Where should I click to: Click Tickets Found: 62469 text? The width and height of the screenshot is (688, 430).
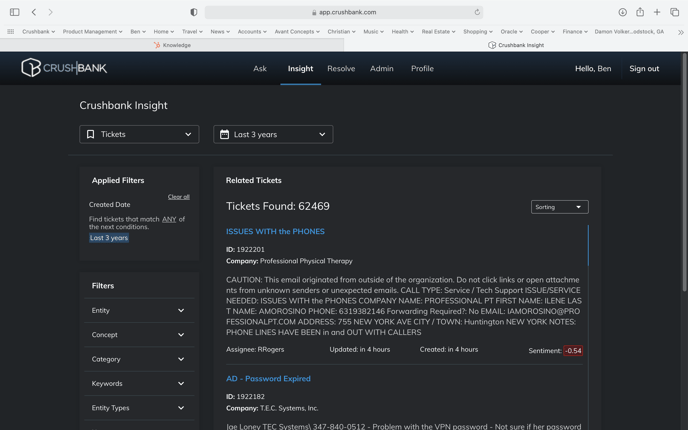(x=278, y=206)
